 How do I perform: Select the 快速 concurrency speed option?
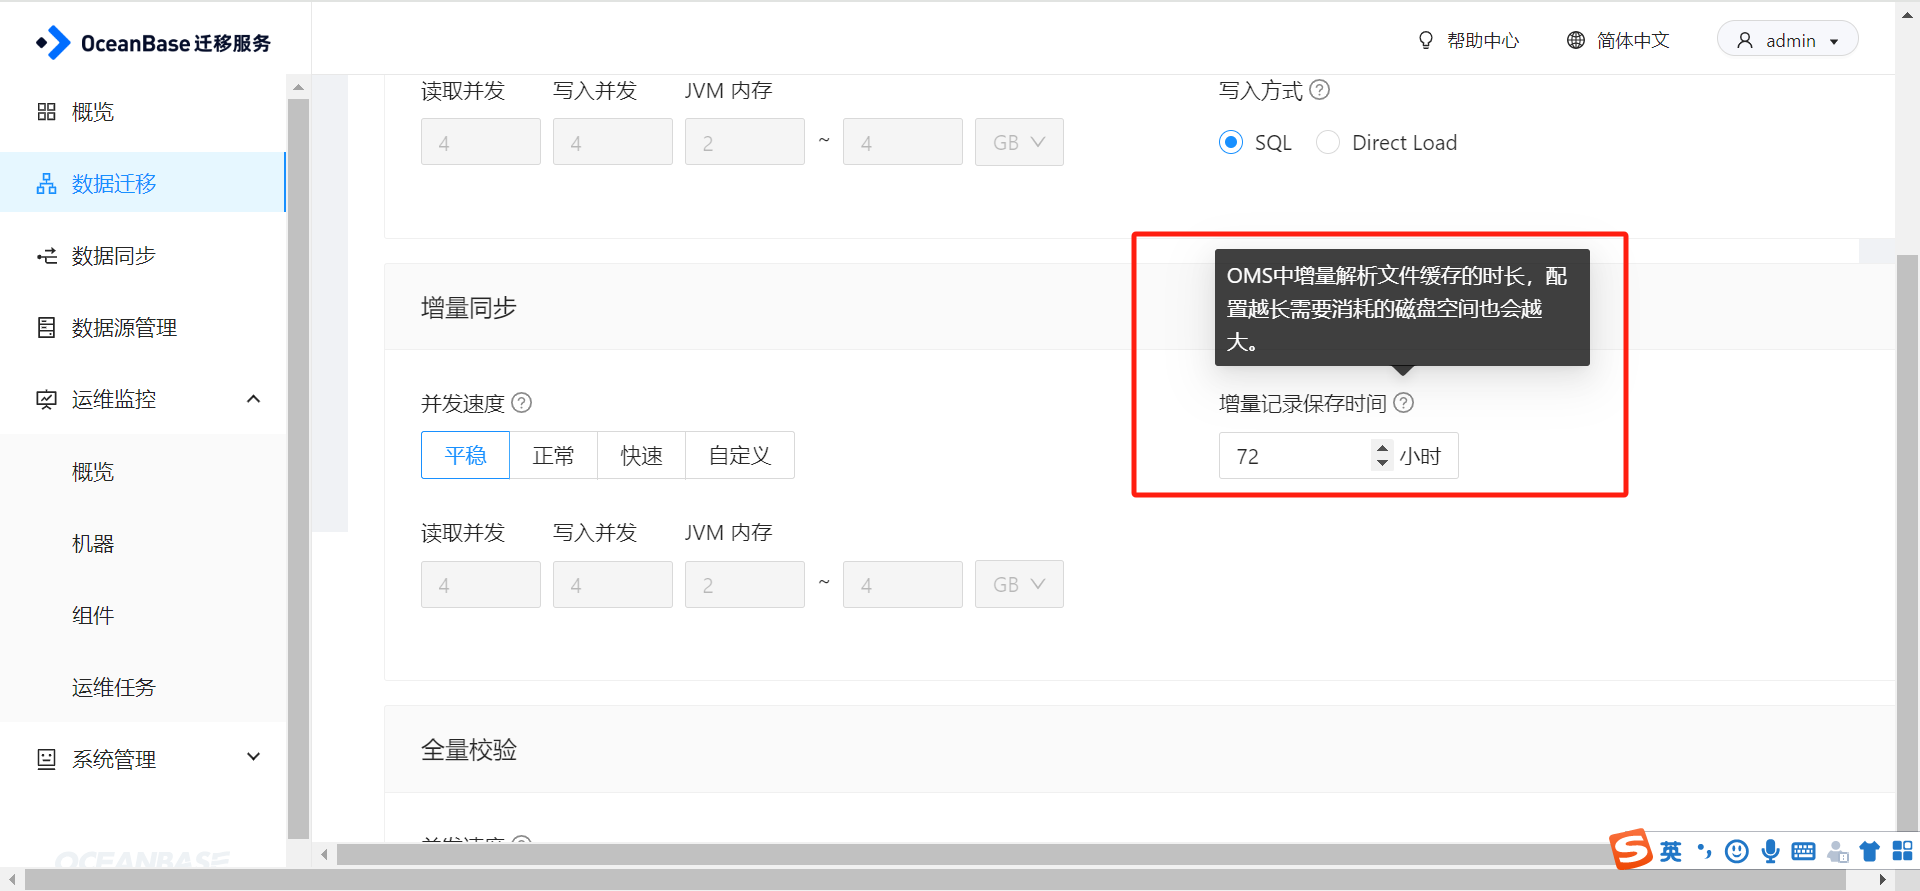pos(641,455)
